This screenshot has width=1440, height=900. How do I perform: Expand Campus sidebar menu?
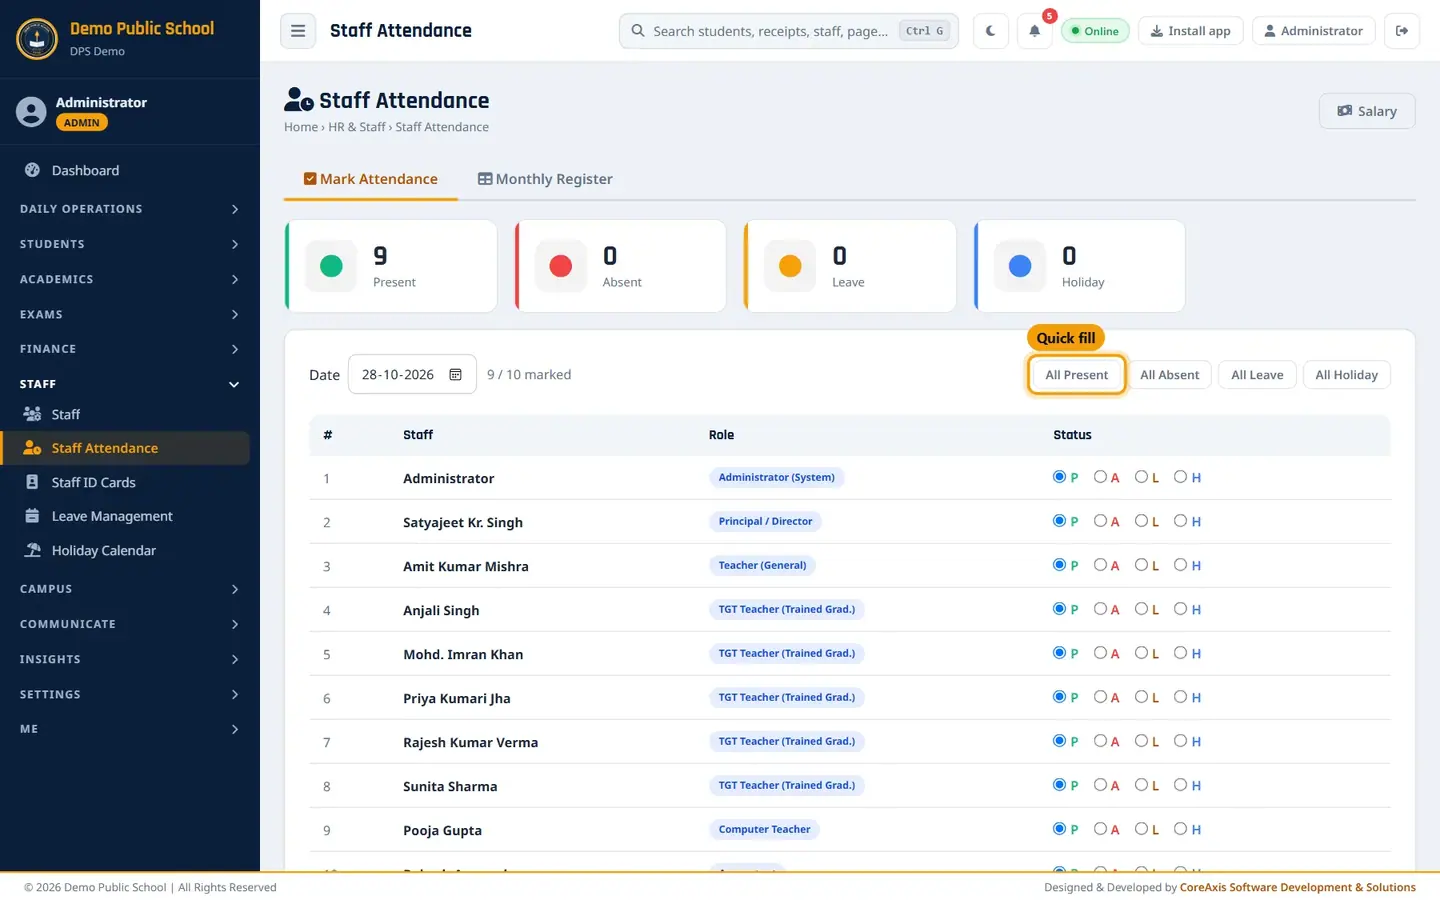click(130, 589)
